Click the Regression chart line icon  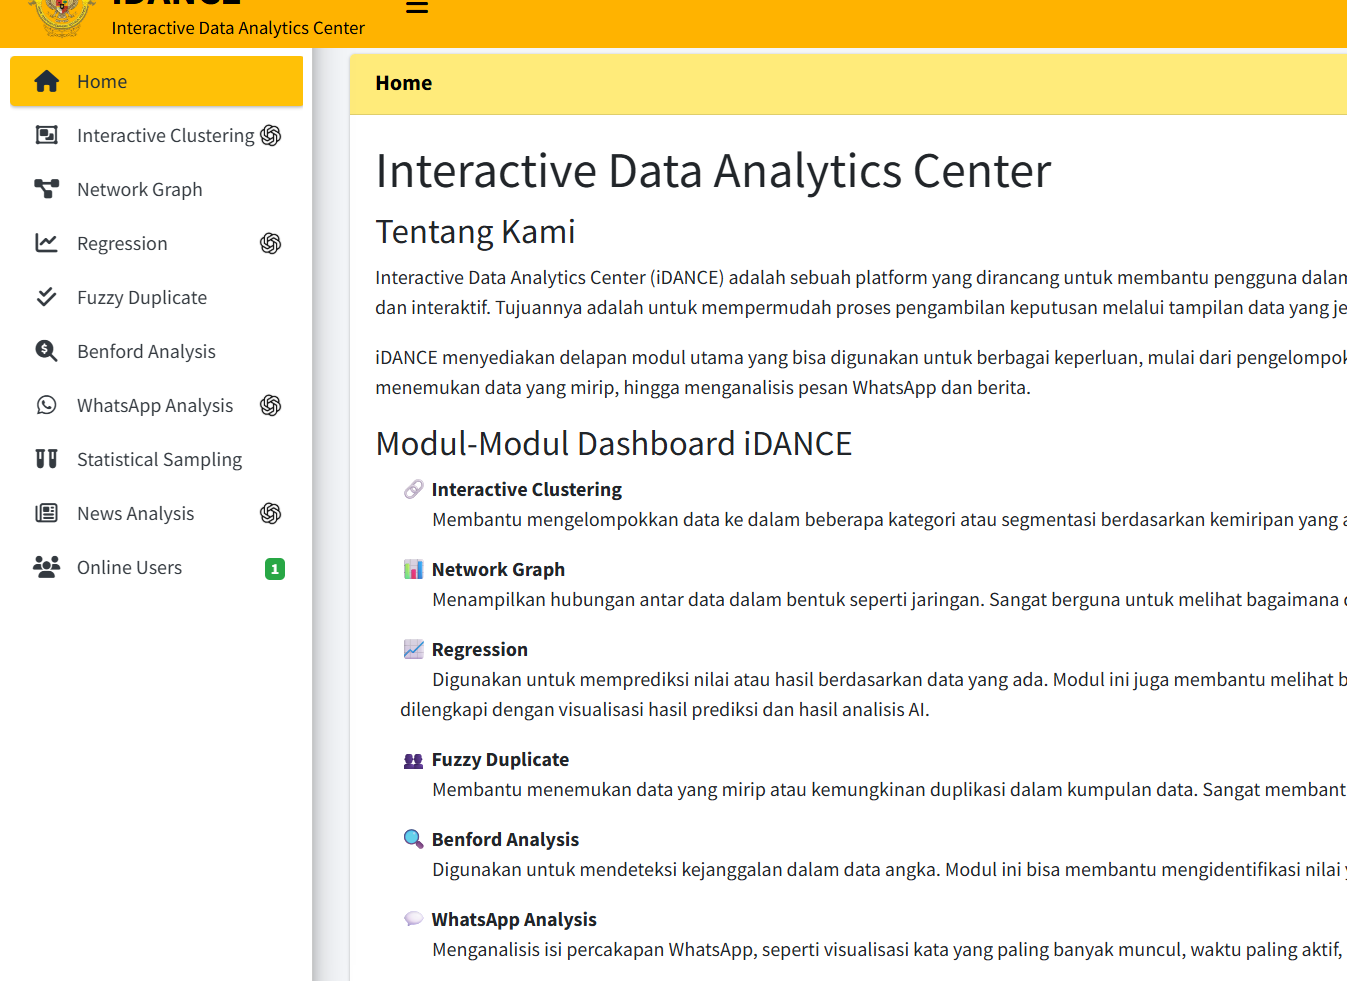pyautogui.click(x=46, y=243)
